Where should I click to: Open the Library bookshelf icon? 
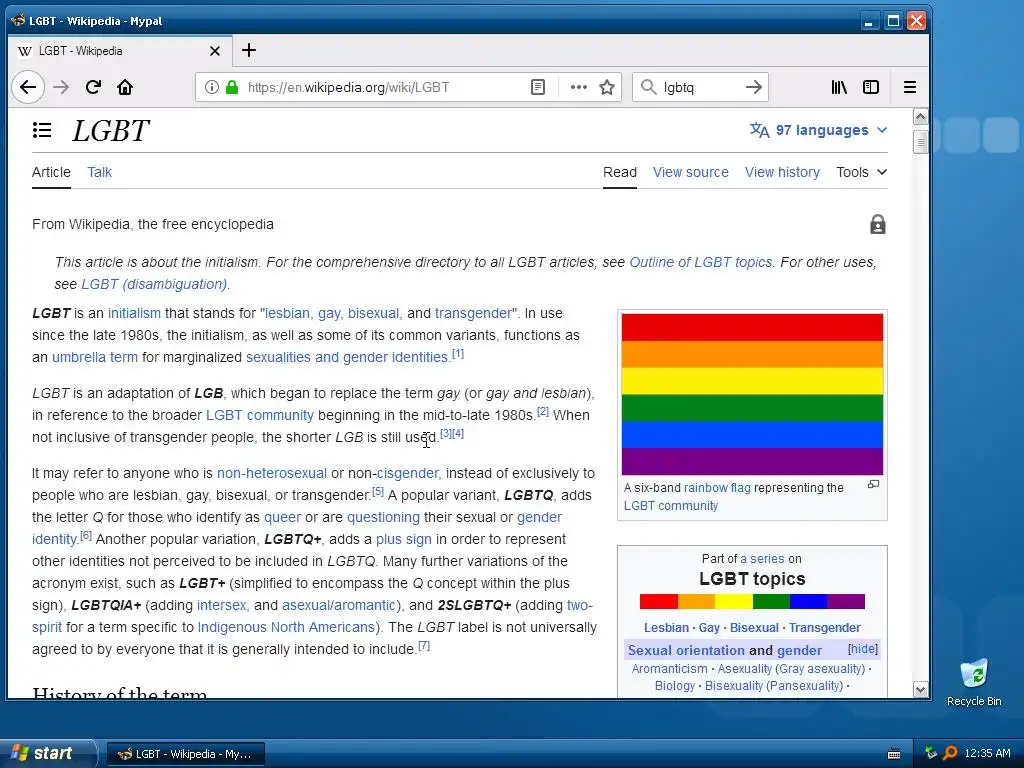[x=839, y=87]
